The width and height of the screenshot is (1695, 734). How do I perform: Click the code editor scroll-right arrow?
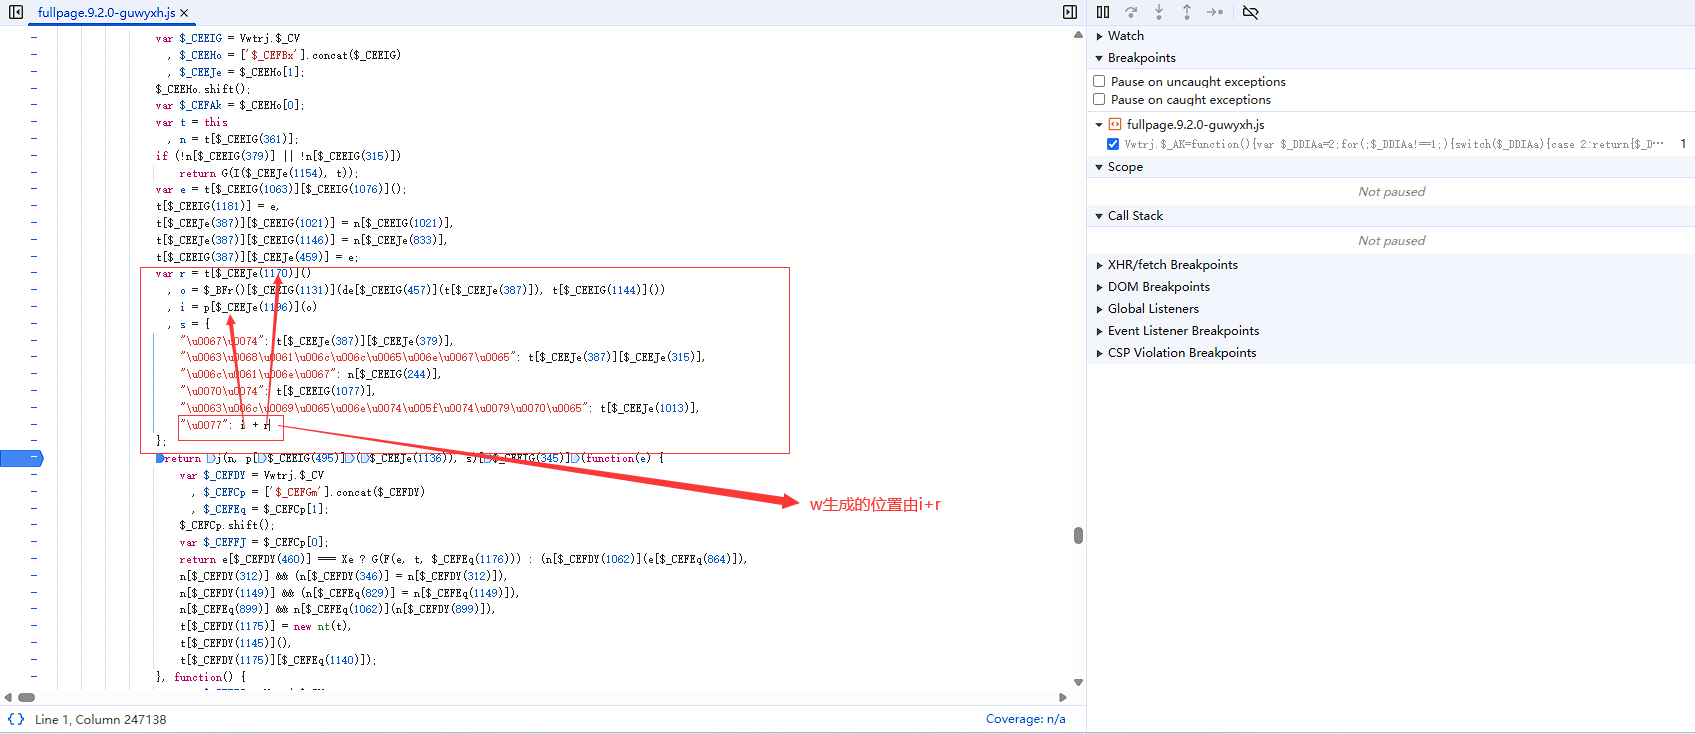pos(1063,697)
